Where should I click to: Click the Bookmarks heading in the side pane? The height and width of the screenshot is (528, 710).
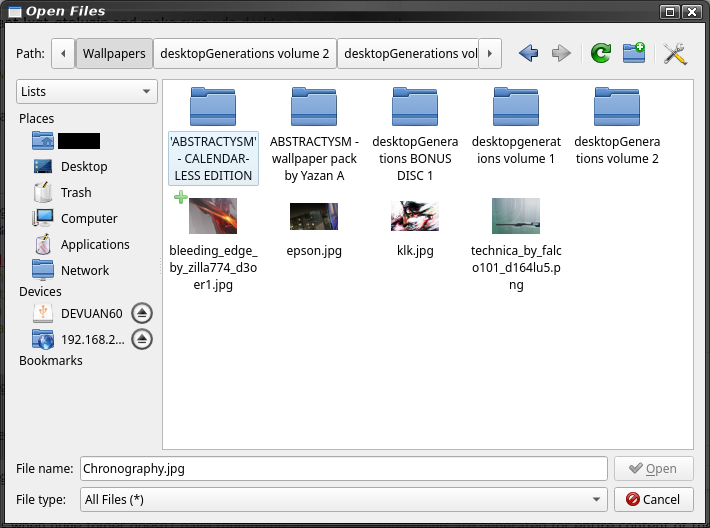[x=51, y=360]
